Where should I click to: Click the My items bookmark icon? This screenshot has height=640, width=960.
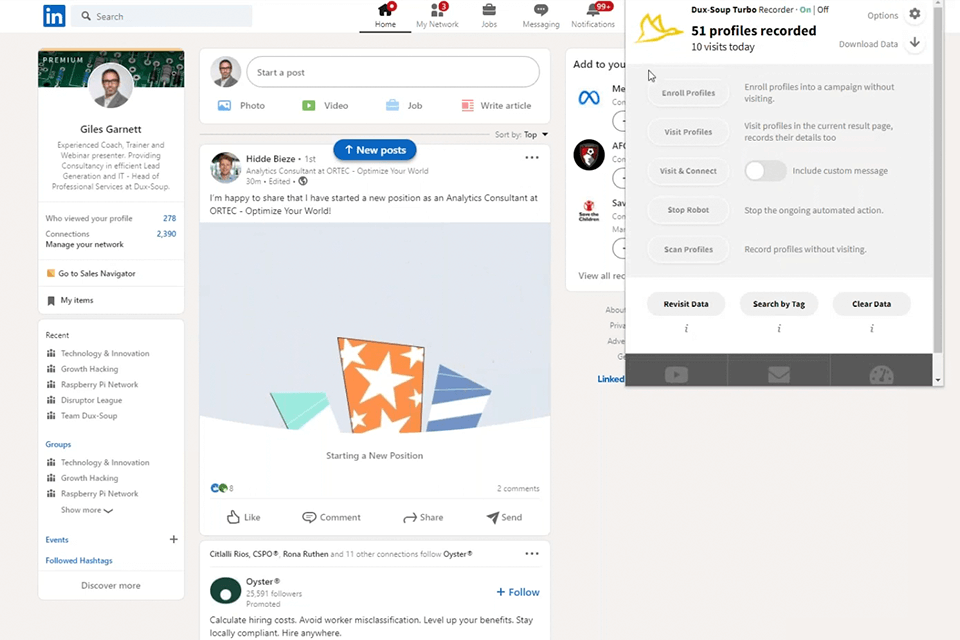[x=51, y=300]
